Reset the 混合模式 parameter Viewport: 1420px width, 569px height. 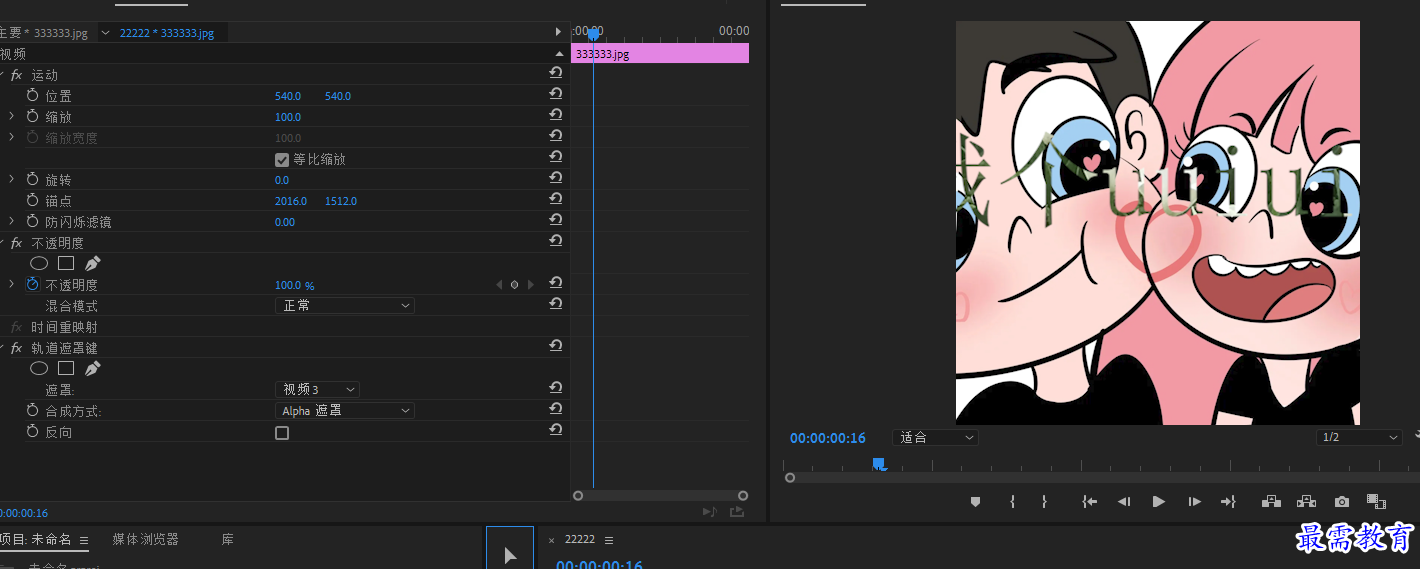coord(555,304)
